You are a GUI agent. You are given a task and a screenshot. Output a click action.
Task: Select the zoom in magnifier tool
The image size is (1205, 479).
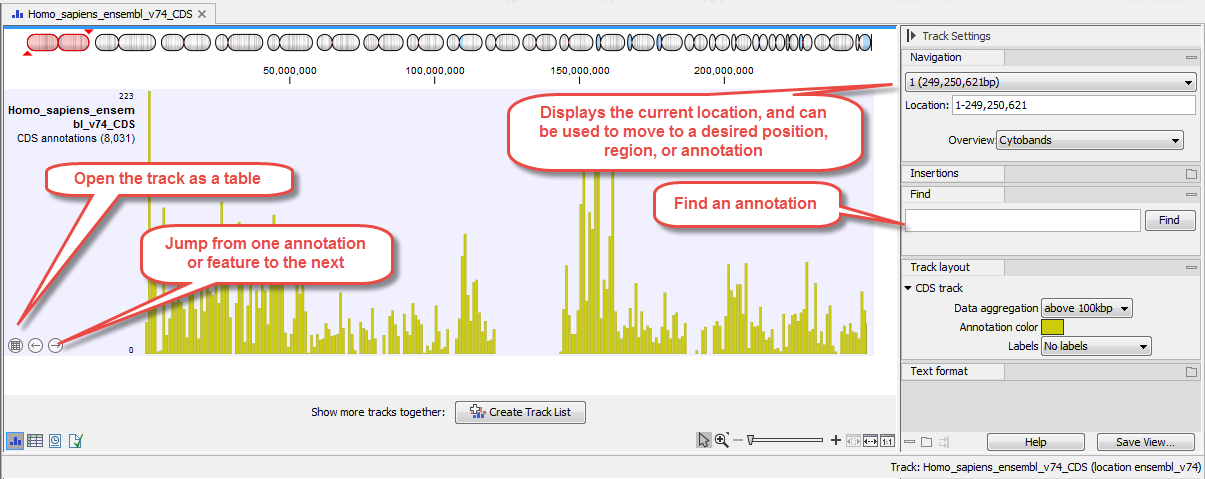pyautogui.click(x=721, y=440)
